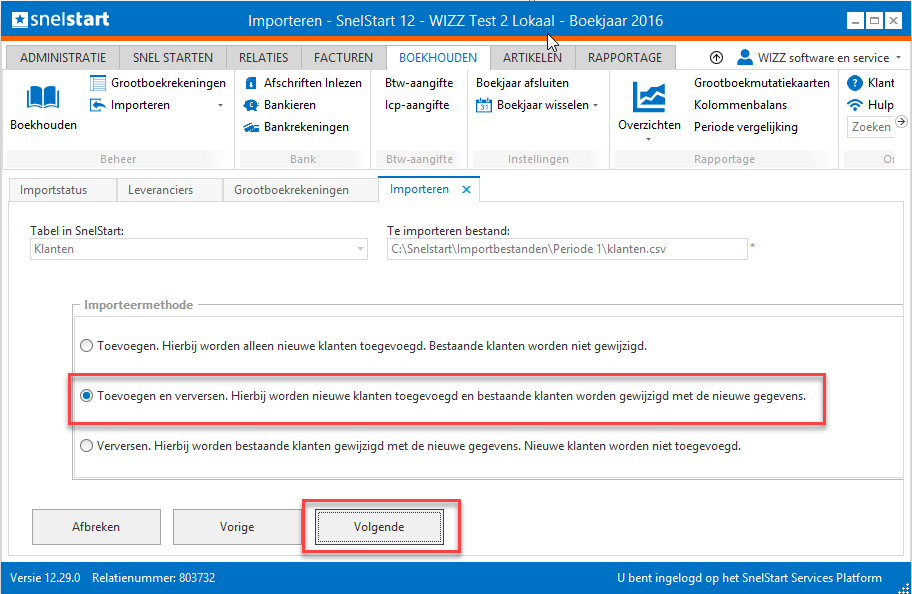
Task: Open Bankrekeningen in the Bank group
Action: (x=306, y=127)
